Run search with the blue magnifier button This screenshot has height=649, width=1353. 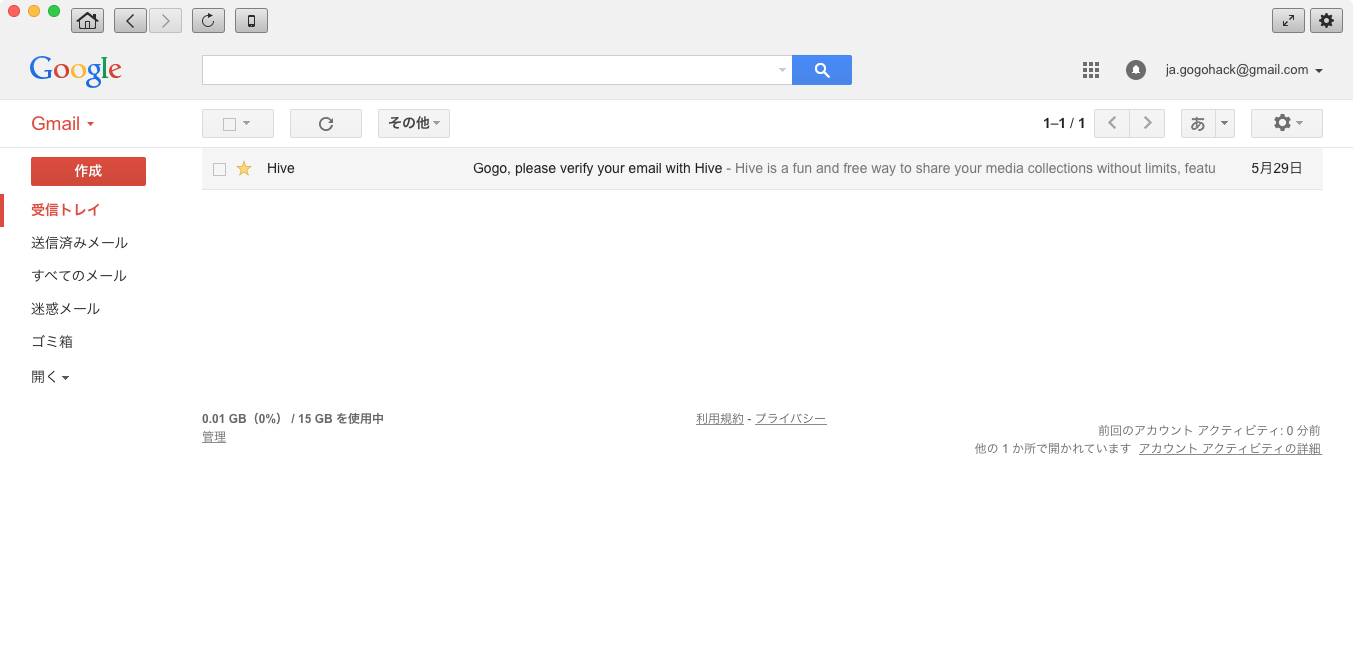(822, 70)
